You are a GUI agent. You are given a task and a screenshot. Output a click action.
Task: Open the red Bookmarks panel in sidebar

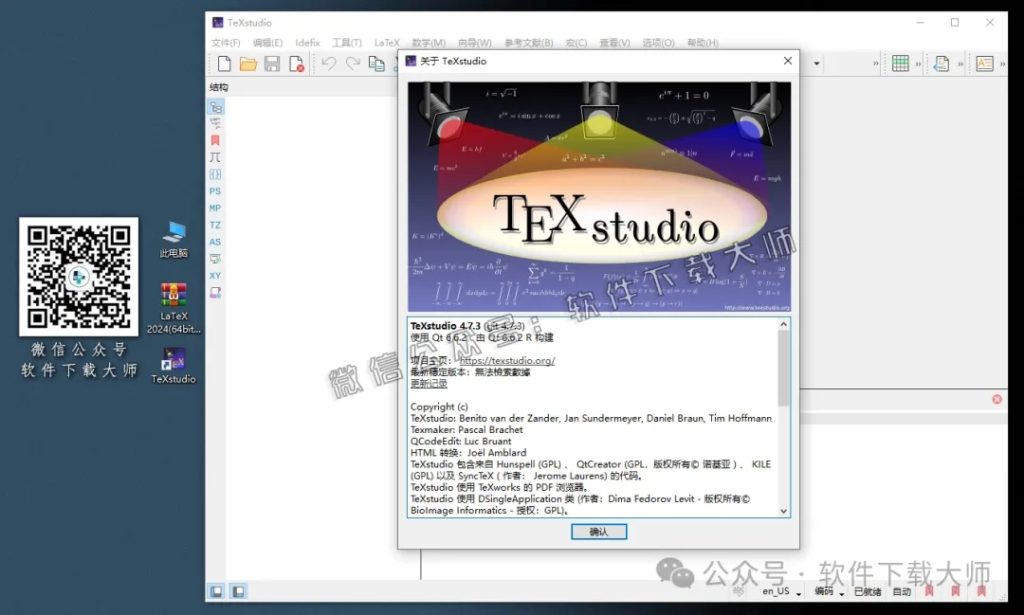215,139
